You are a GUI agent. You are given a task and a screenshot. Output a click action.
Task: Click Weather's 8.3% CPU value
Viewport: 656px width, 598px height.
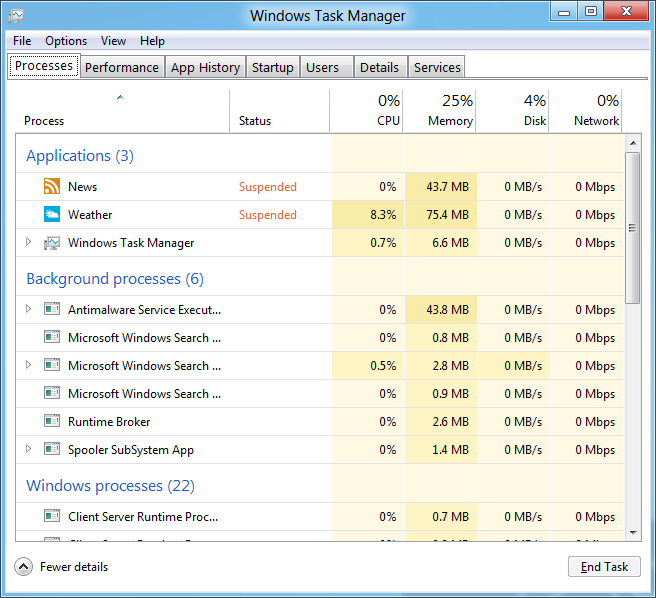pyautogui.click(x=383, y=215)
